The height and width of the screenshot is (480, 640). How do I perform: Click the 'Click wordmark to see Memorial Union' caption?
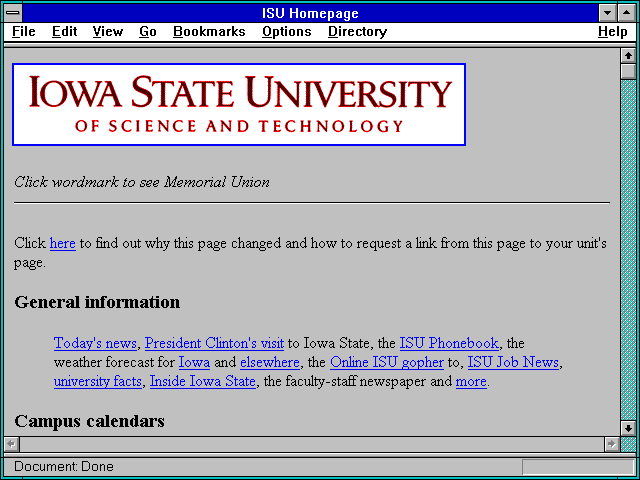tap(142, 182)
